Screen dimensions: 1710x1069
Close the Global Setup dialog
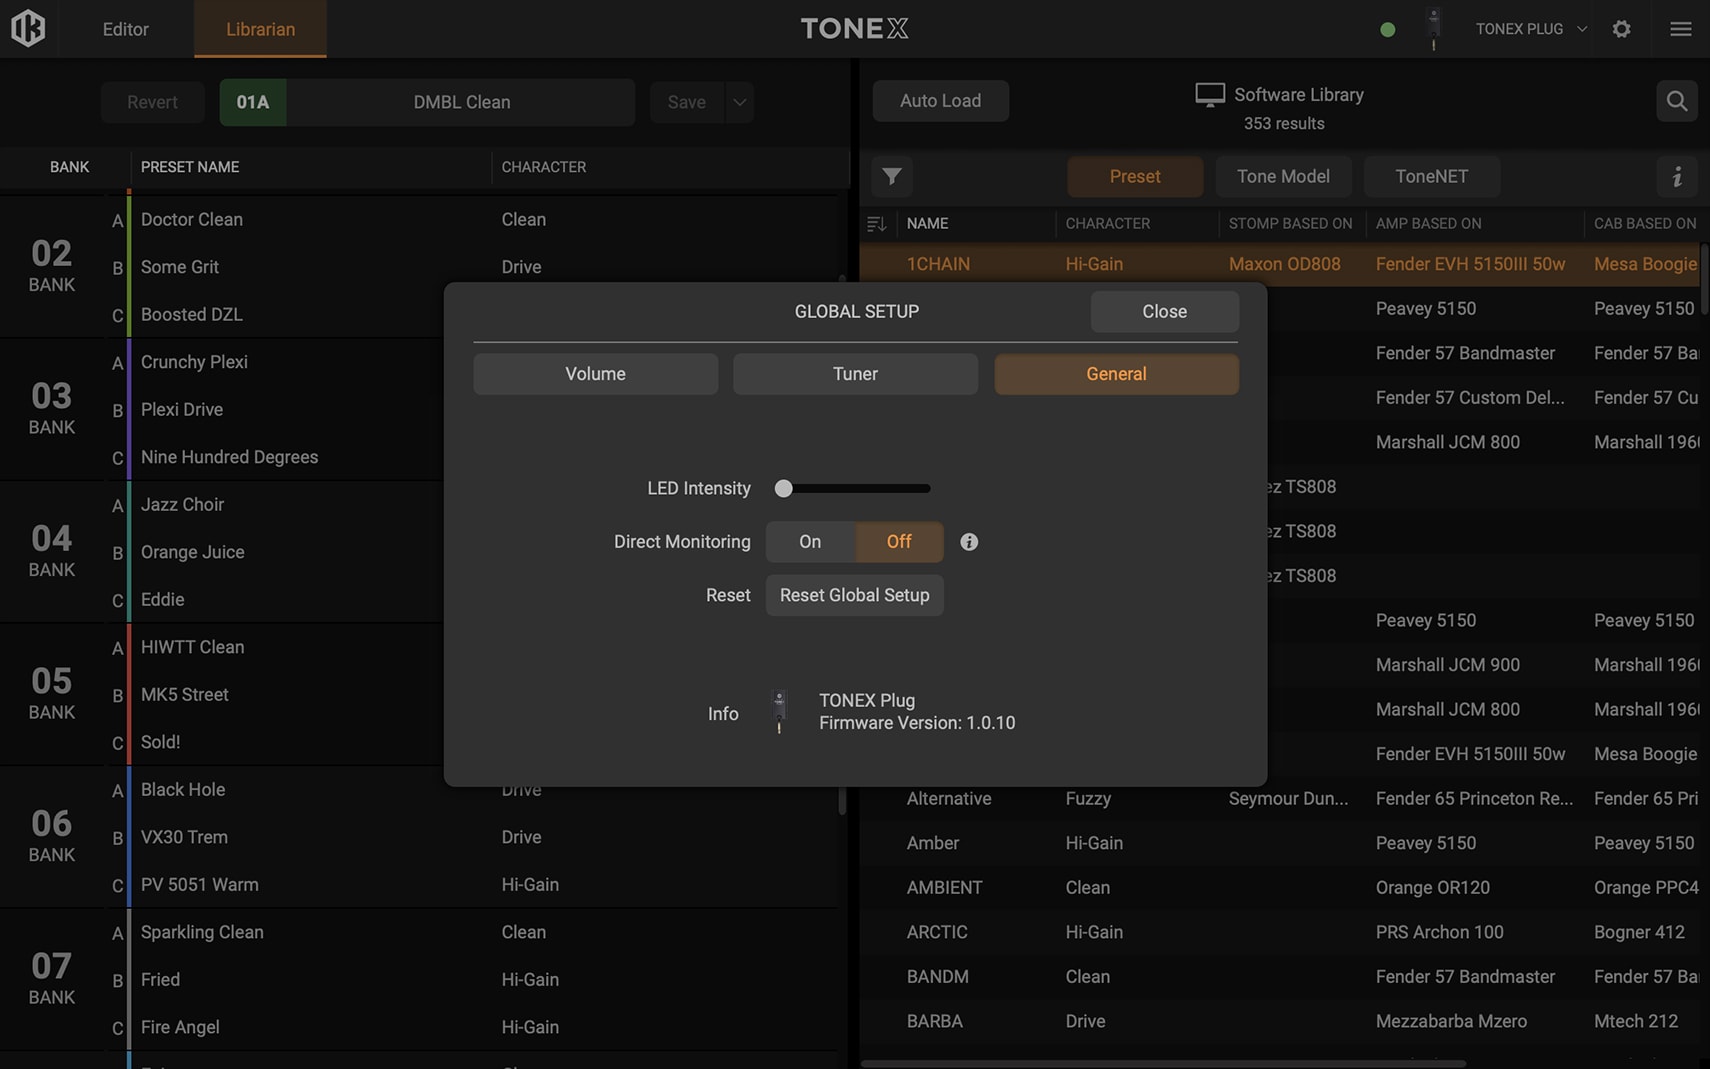(1164, 312)
